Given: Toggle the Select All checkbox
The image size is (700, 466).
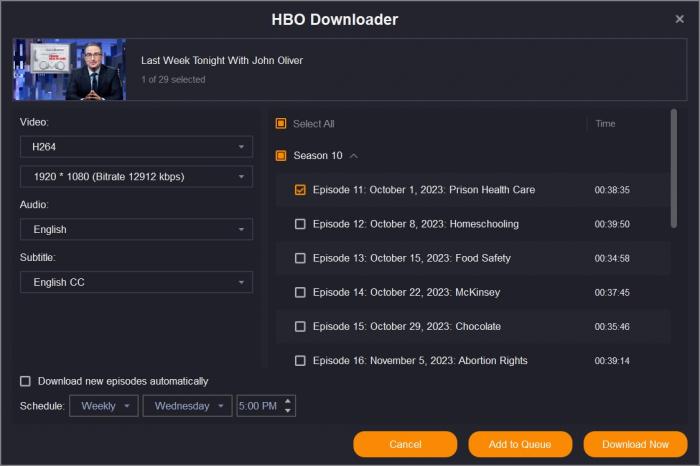Looking at the screenshot, I should (x=281, y=124).
